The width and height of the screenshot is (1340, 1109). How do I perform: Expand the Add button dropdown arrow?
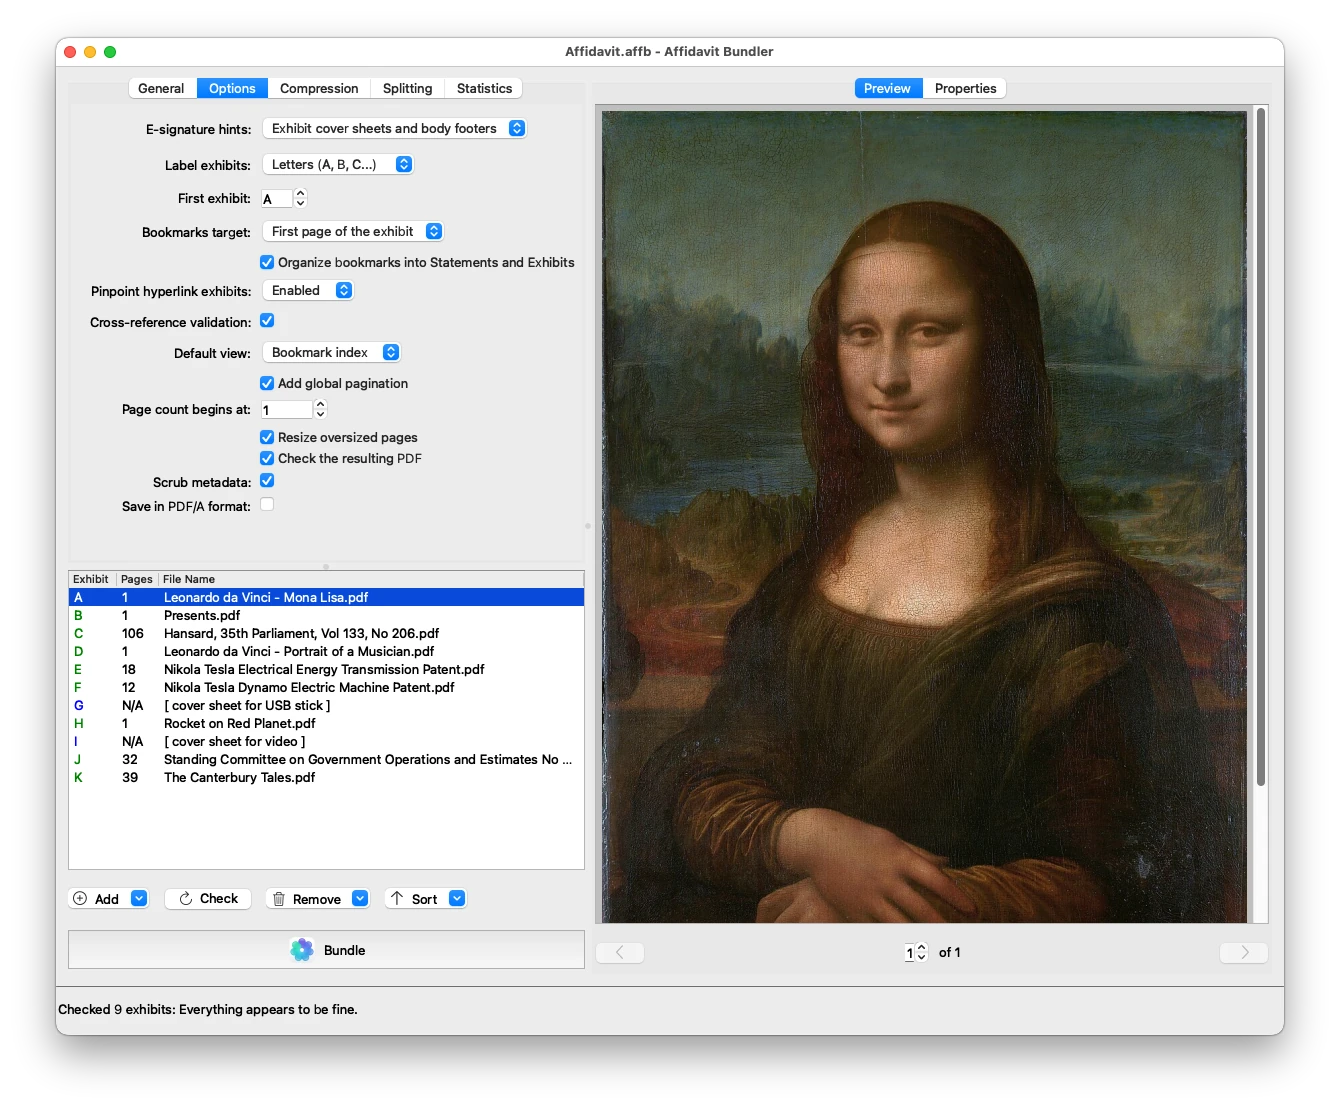pos(139,899)
